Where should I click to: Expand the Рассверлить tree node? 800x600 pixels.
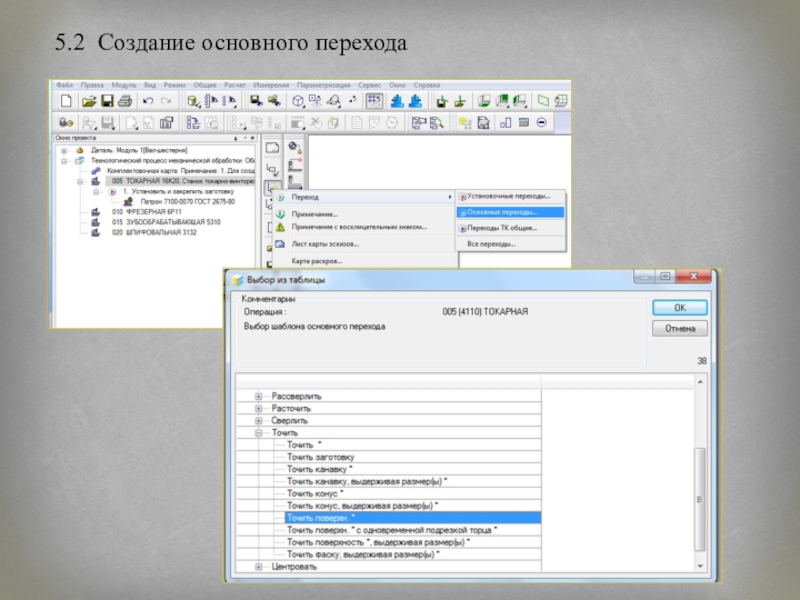click(258, 396)
